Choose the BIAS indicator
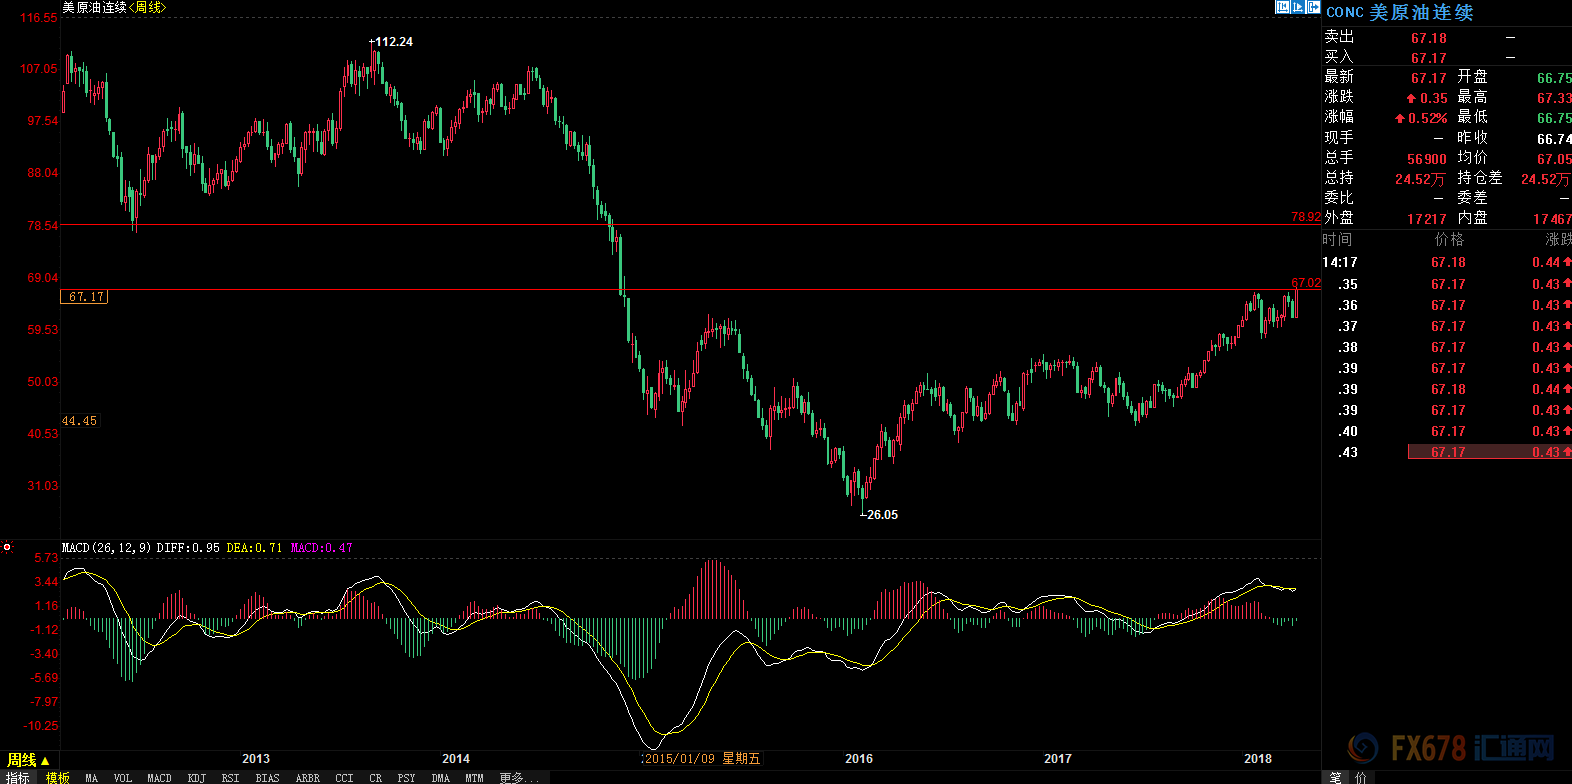Screen dimensions: 1572x784 click(x=267, y=778)
